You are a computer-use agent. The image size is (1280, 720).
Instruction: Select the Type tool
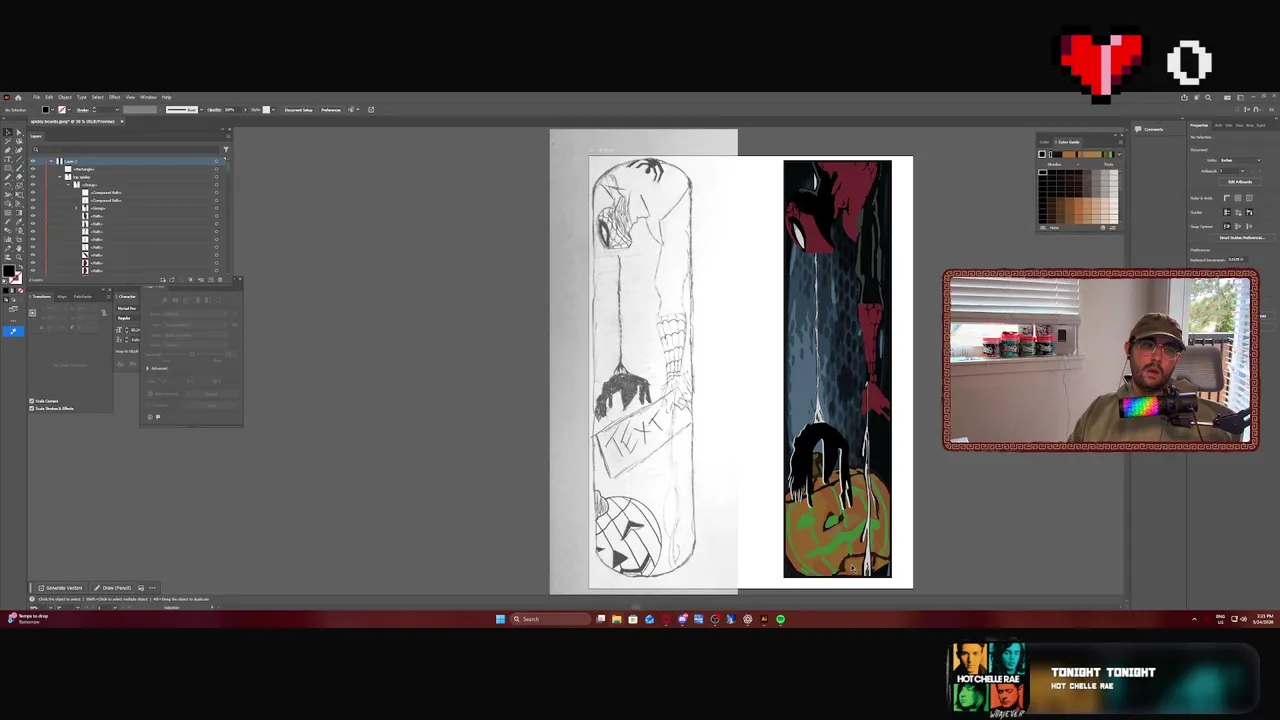[8, 159]
